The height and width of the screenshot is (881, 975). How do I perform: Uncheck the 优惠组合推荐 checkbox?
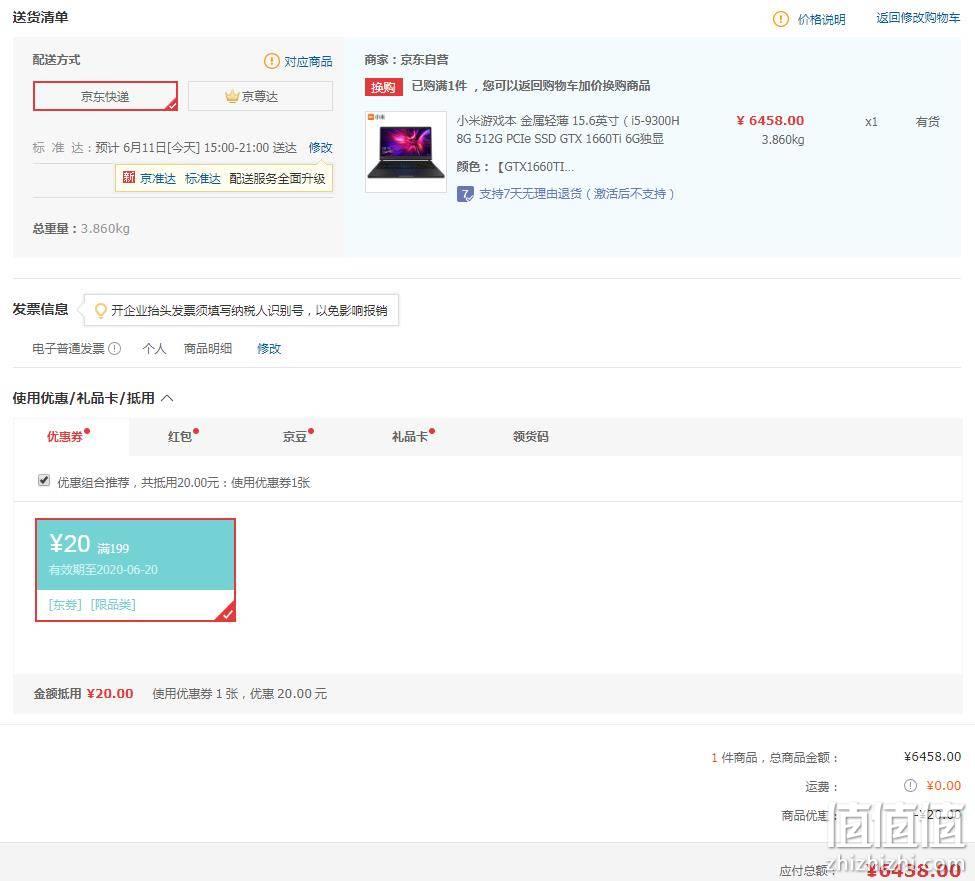[x=44, y=481]
